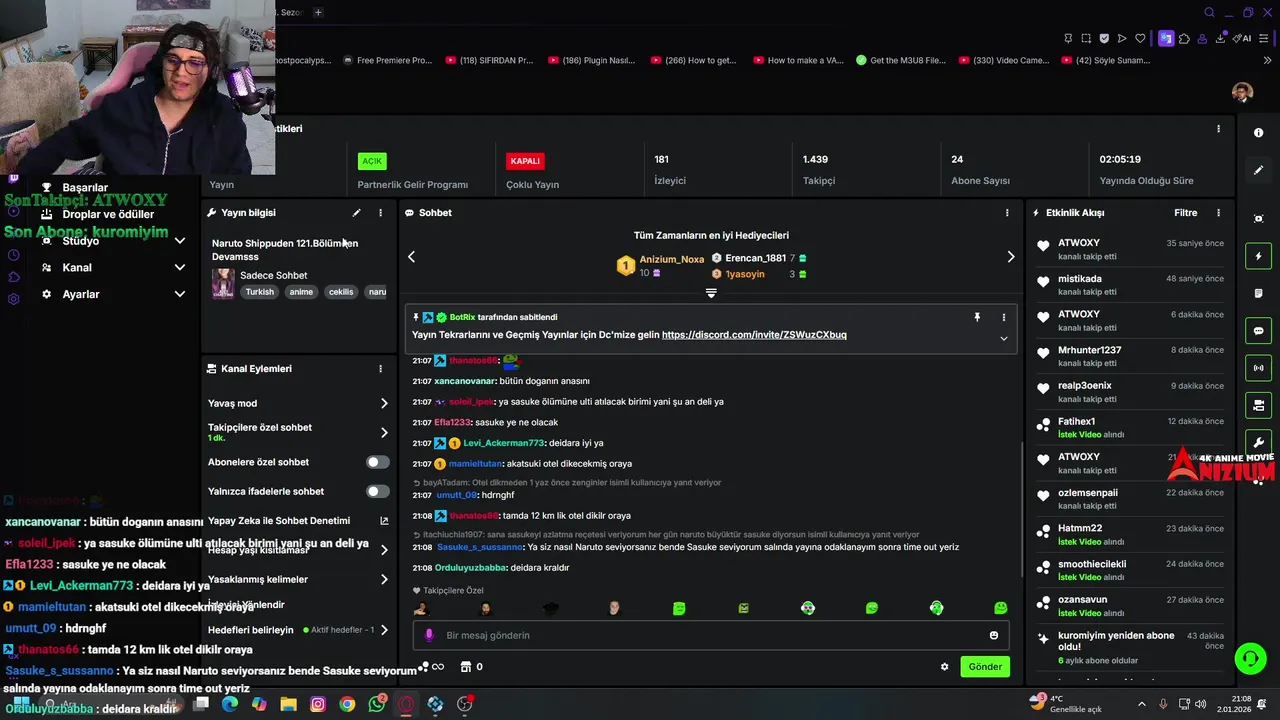This screenshot has width=1280, height=720.
Task: Click the sidebar screen-capture frame icon
Action: pos(1258,219)
